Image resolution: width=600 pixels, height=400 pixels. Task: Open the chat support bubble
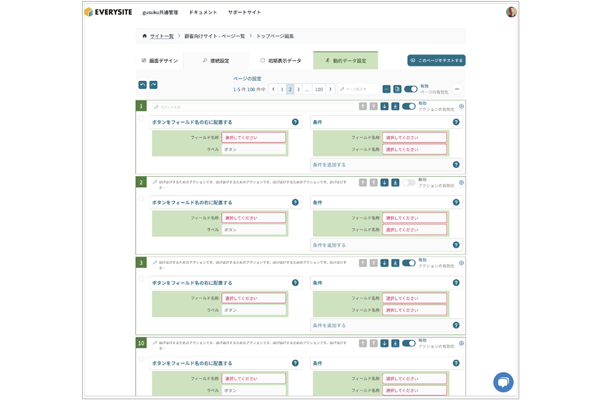503,382
